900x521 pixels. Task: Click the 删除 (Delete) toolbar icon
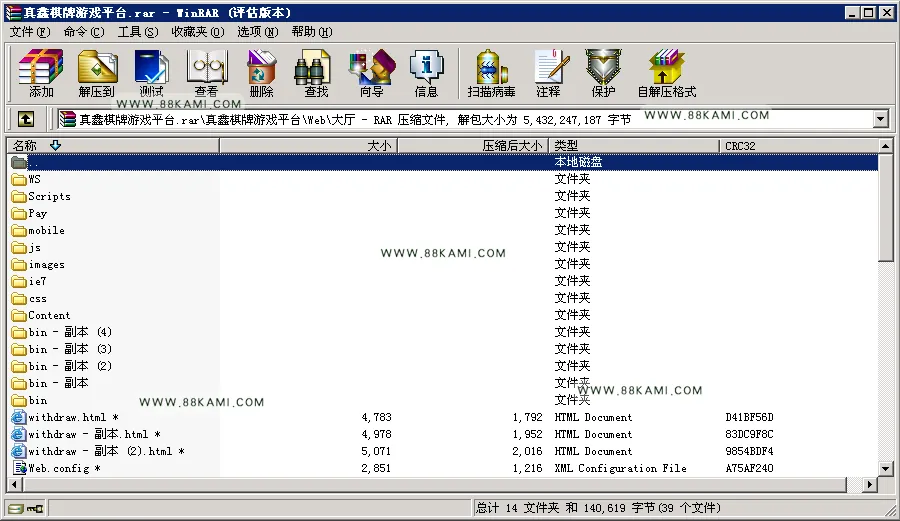click(261, 73)
